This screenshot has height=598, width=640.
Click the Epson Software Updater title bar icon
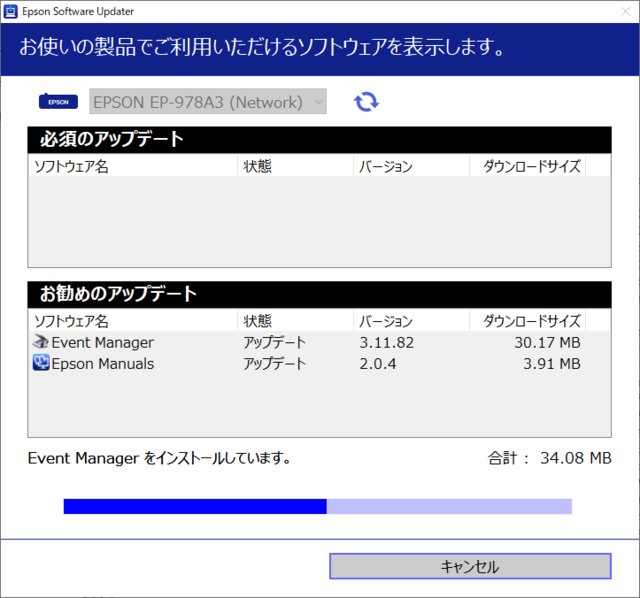click(10, 11)
